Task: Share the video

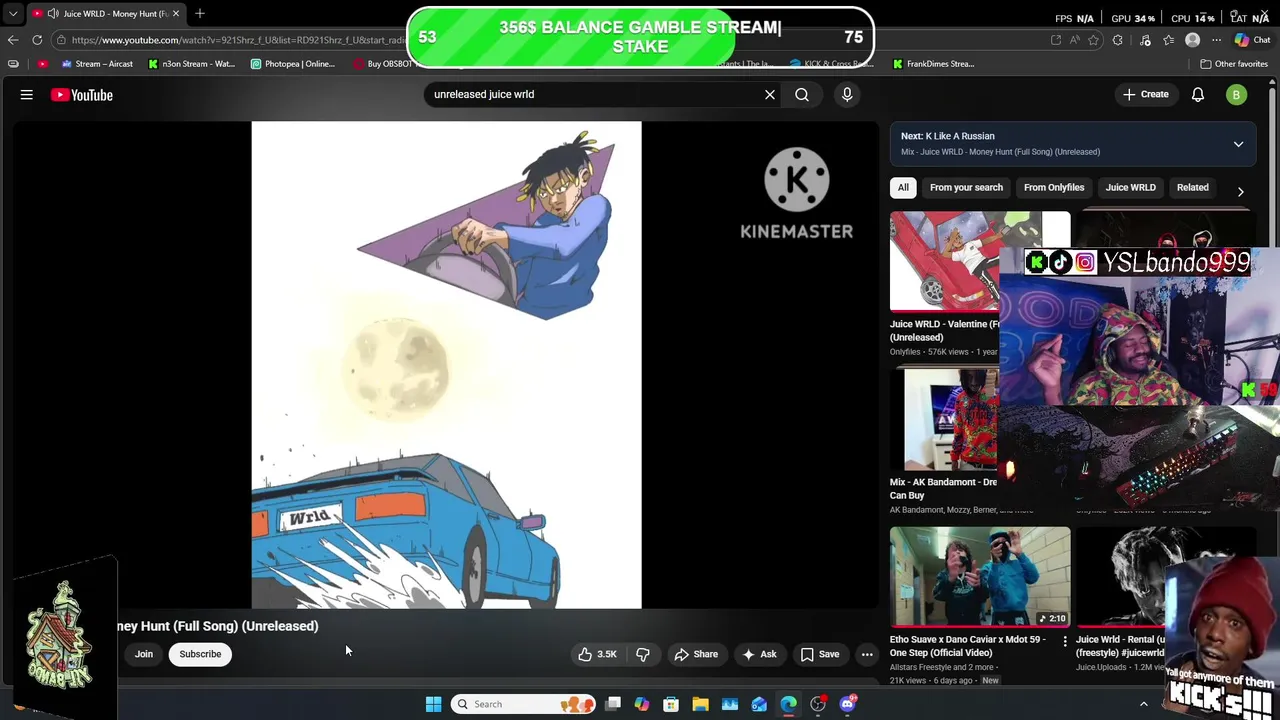Action: tap(696, 654)
